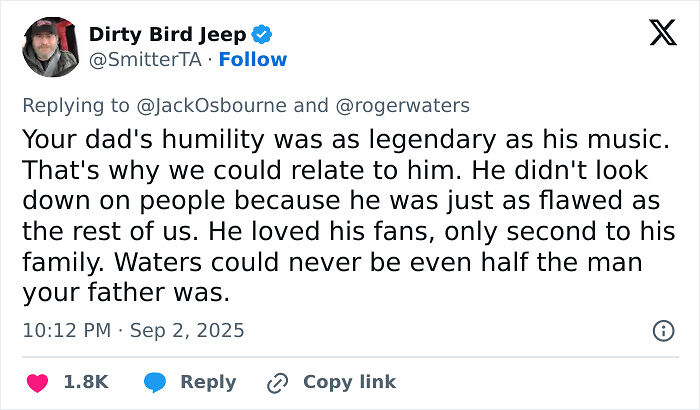The image size is (700, 410).
Task: Click the sentence mentioning Waters
Action: [x=333, y=277]
